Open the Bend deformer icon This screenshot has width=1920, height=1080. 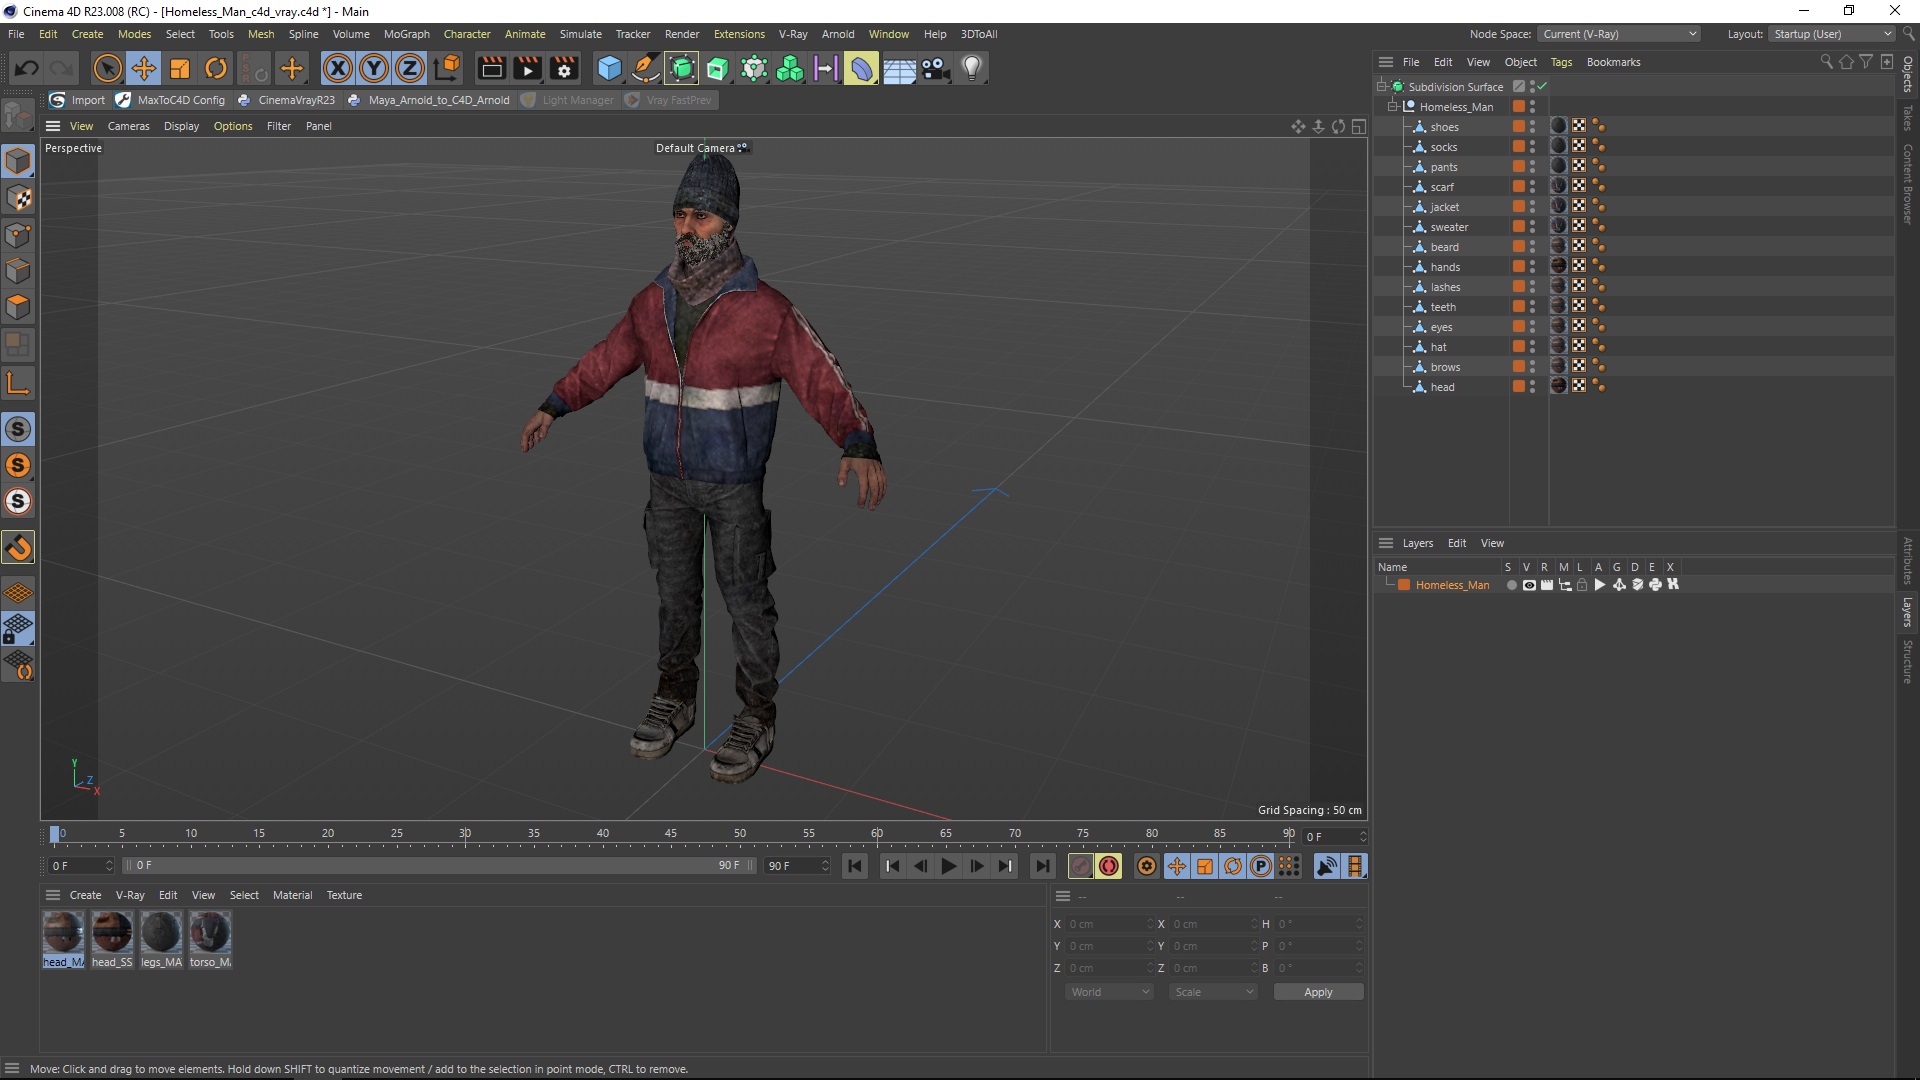tap(861, 68)
